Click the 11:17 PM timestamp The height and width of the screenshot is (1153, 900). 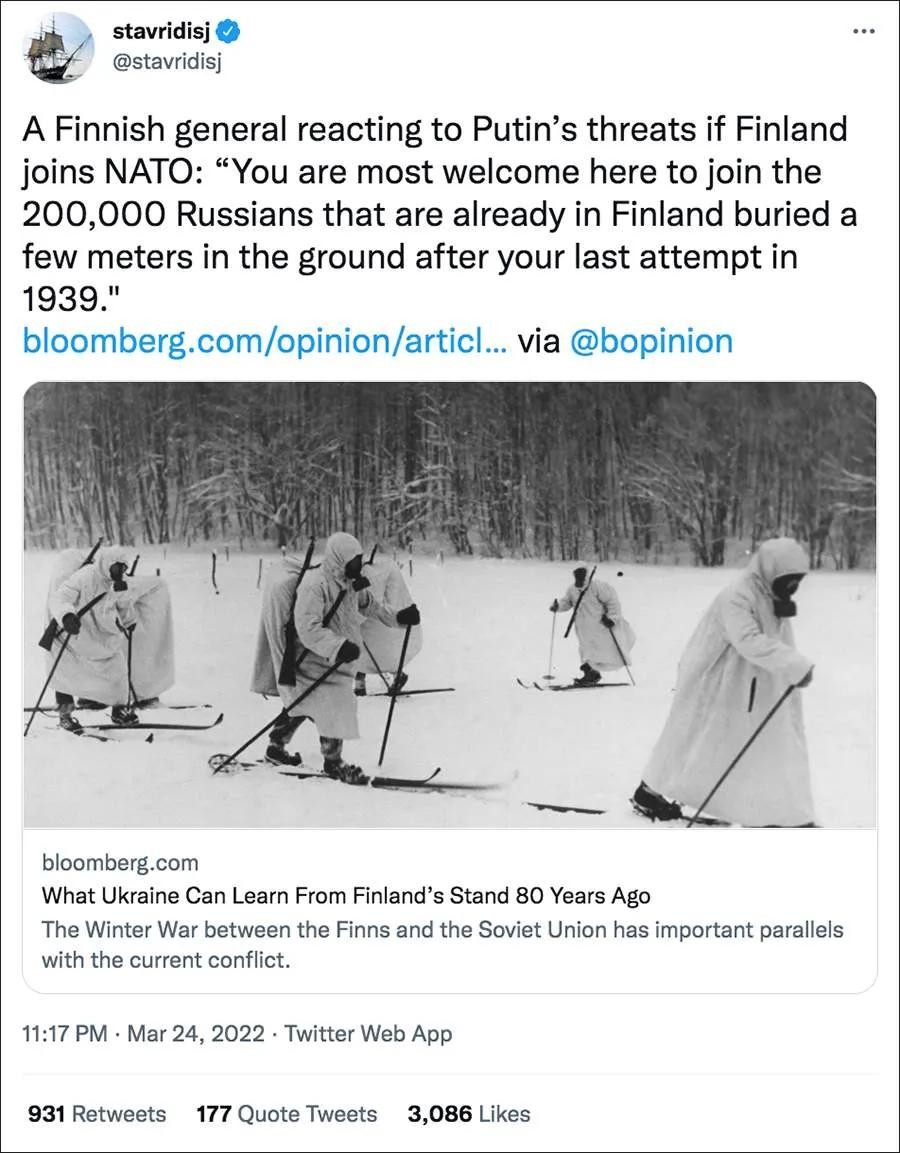tap(64, 1033)
